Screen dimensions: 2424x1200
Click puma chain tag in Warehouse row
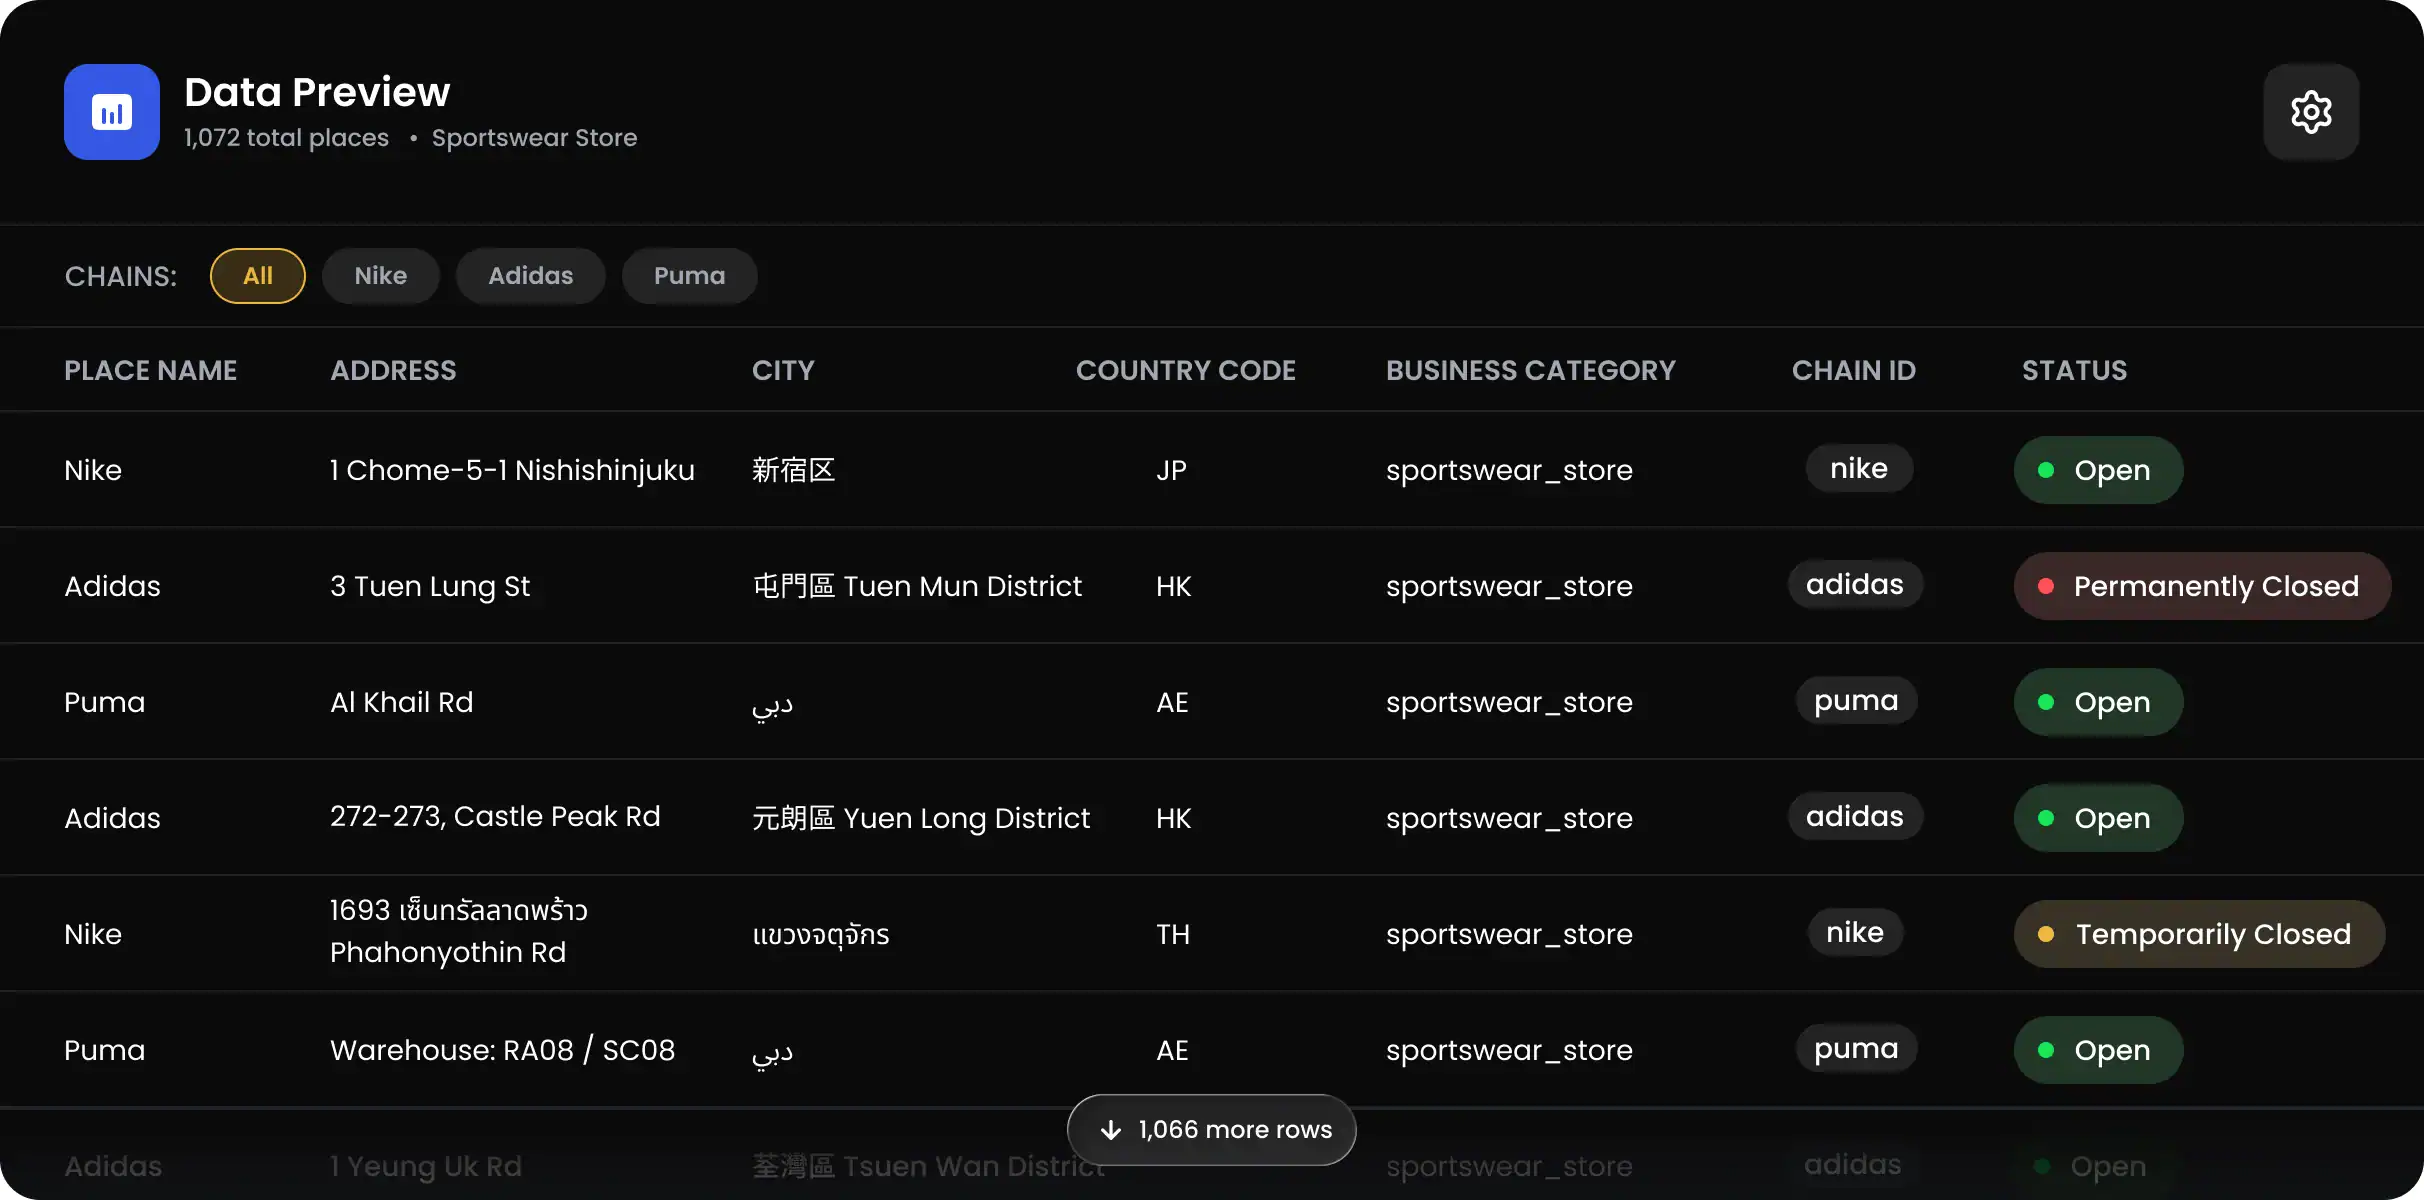[x=1856, y=1048]
